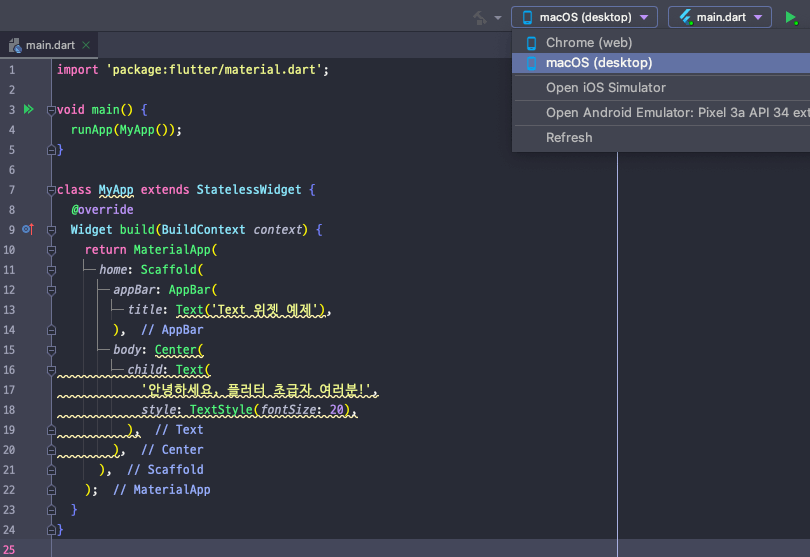
Task: Select Open iOS Simulator
Action: tap(661, 88)
